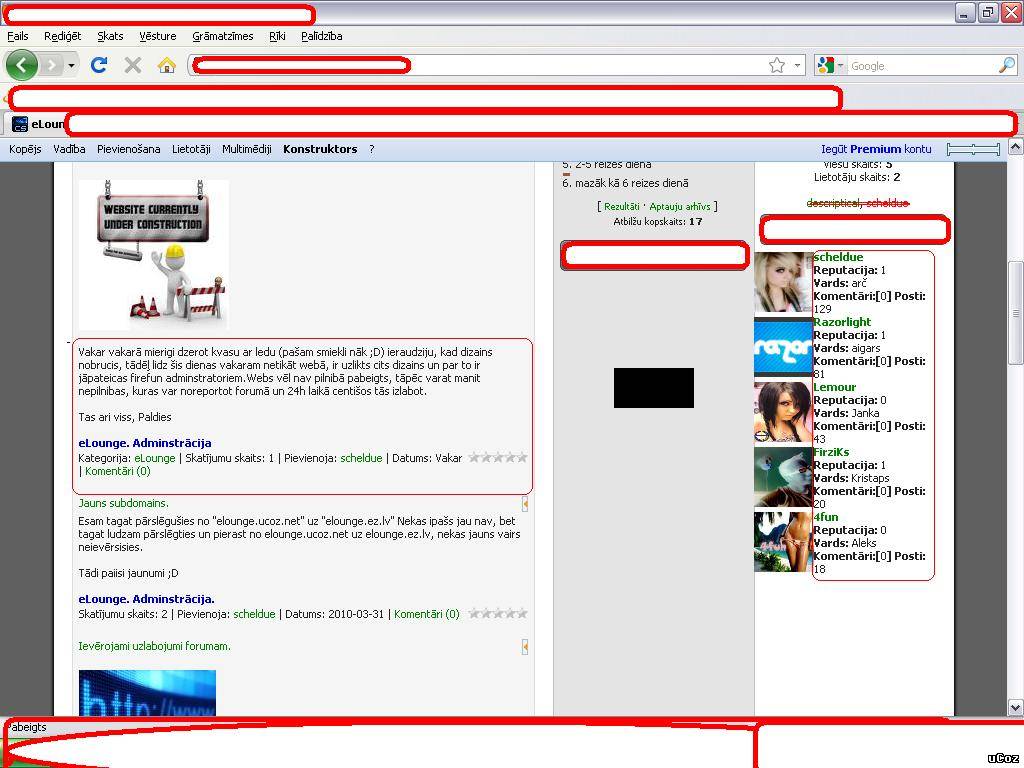Open the Vēsture menu
Image resolution: width=1024 pixels, height=768 pixels.
[157, 36]
